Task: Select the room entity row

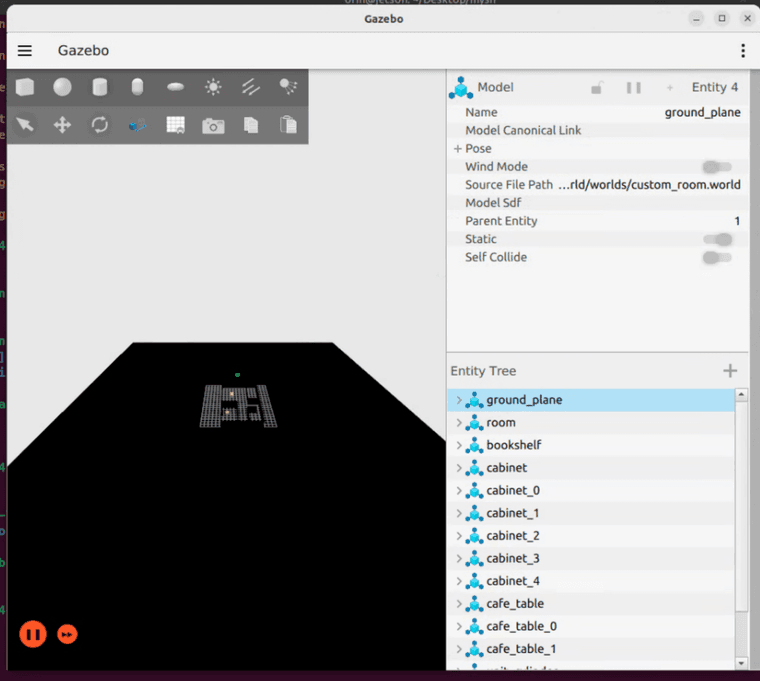Action: click(x=591, y=423)
